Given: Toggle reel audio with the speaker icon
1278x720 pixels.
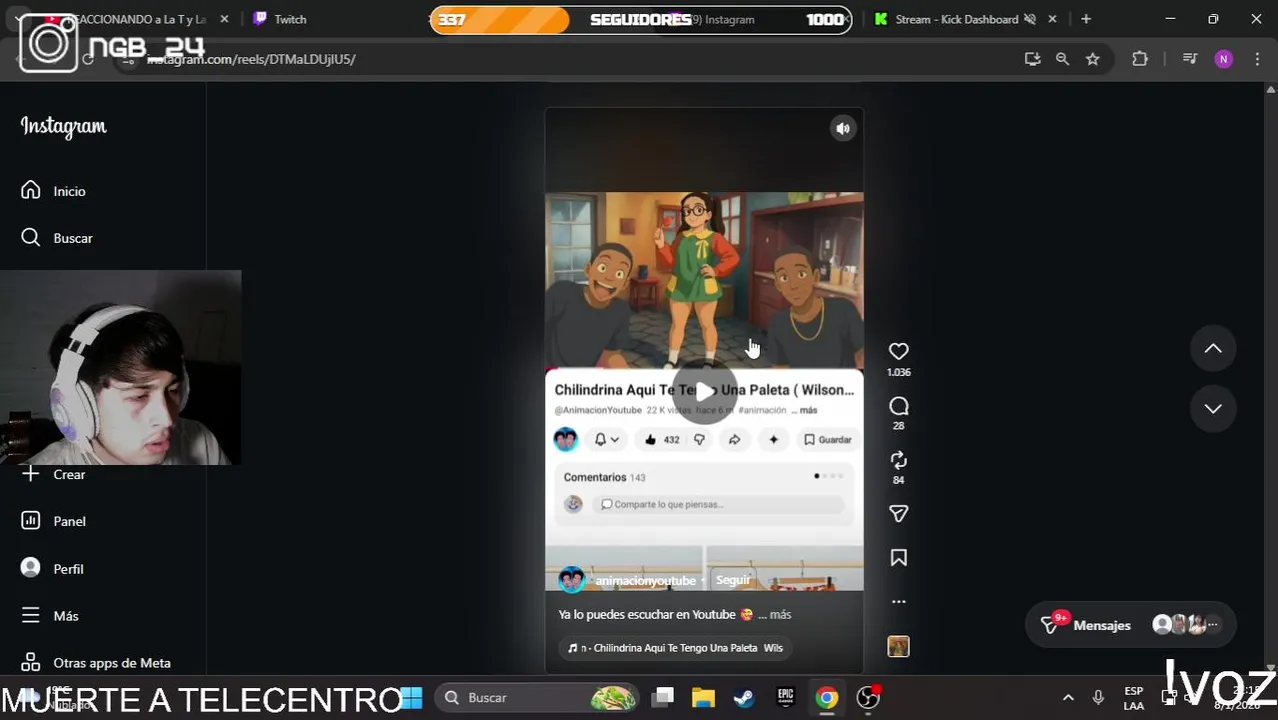Looking at the screenshot, I should (x=843, y=128).
